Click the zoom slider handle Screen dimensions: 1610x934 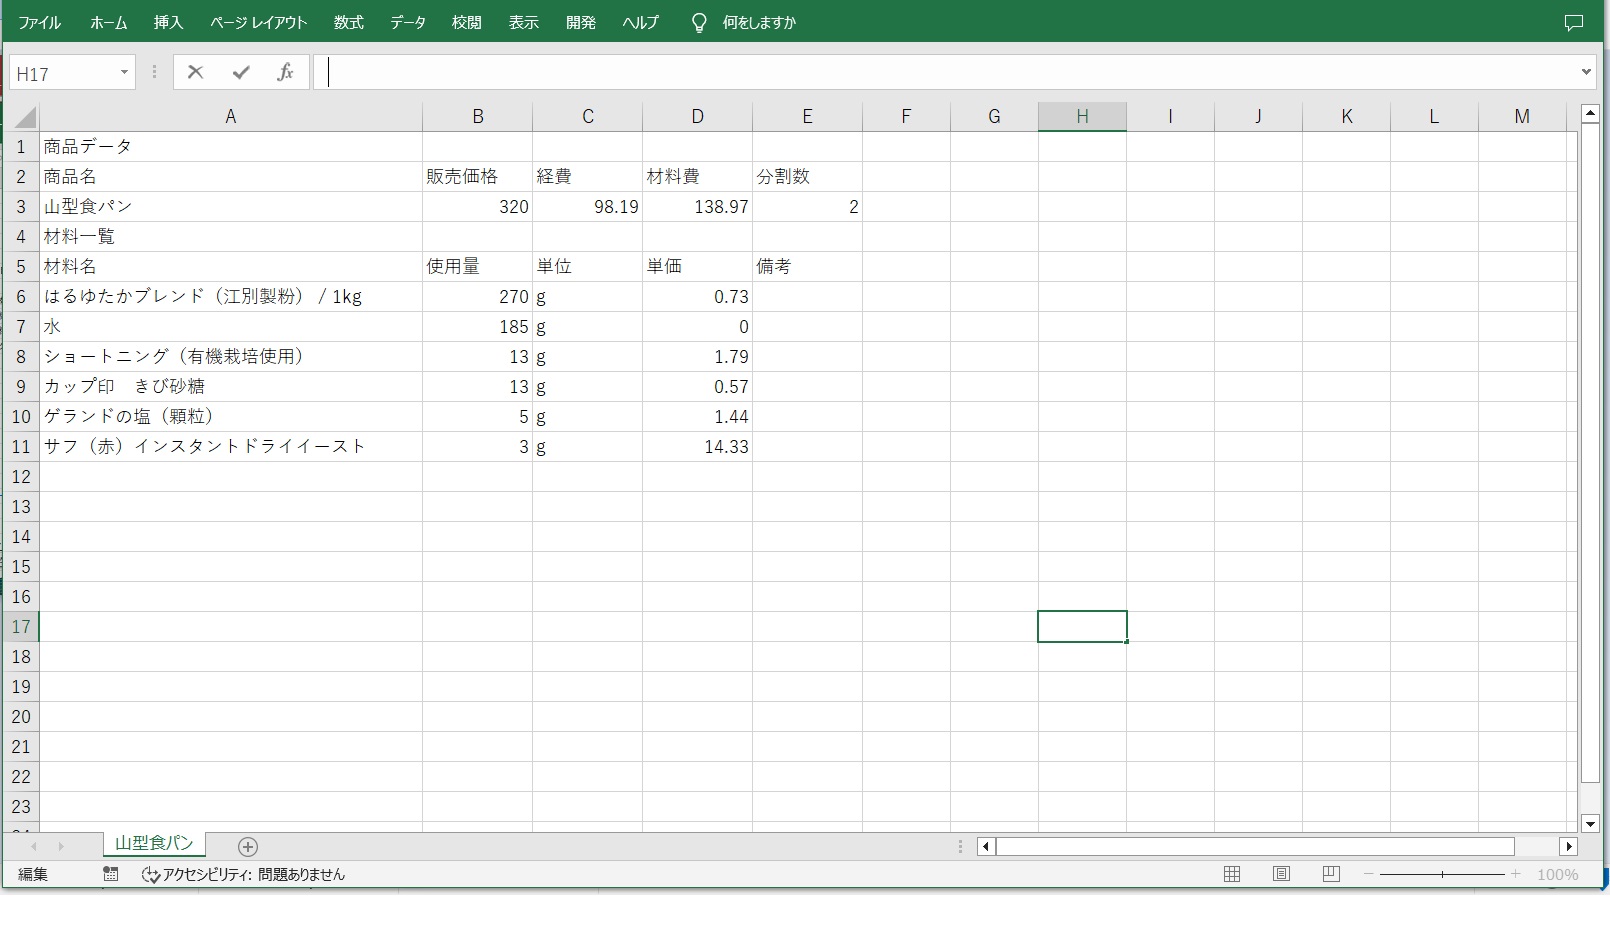click(1442, 874)
